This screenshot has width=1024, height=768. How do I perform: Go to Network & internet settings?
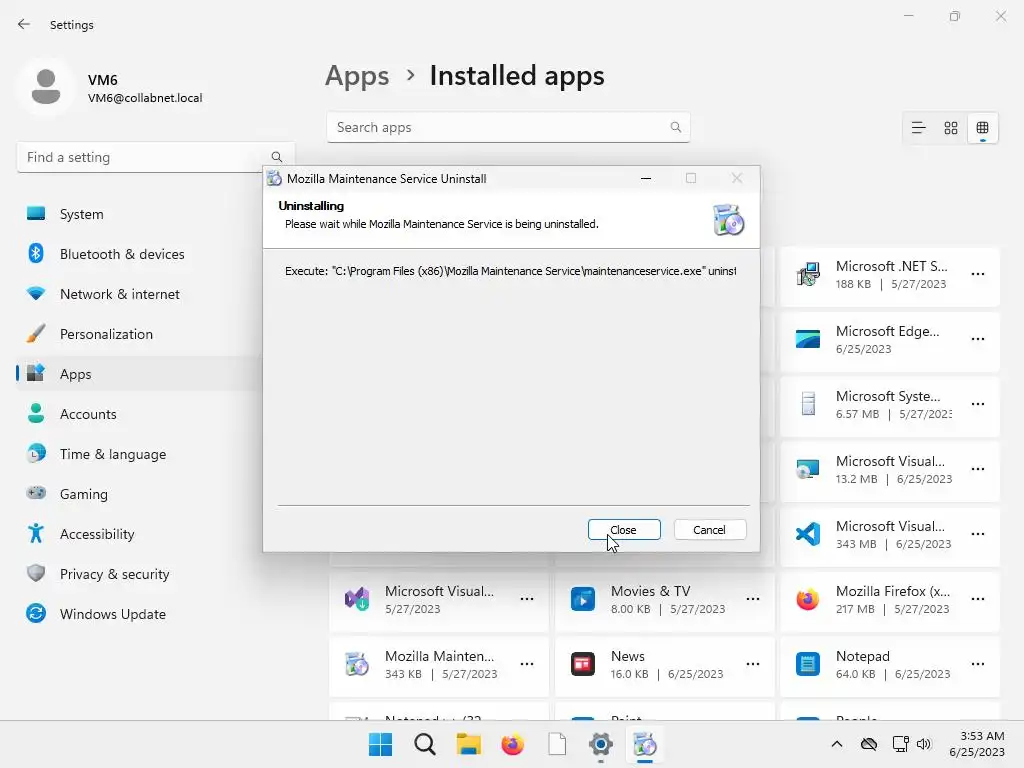(138, 294)
